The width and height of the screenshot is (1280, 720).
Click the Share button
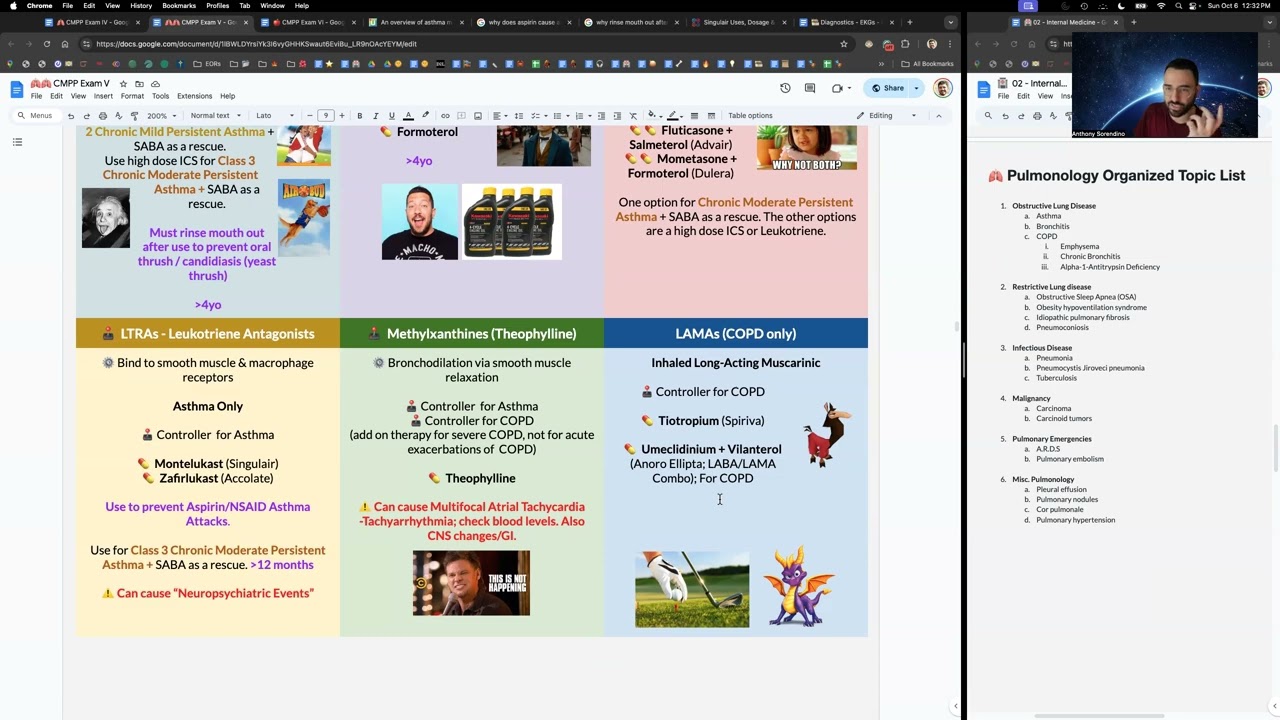(x=888, y=88)
